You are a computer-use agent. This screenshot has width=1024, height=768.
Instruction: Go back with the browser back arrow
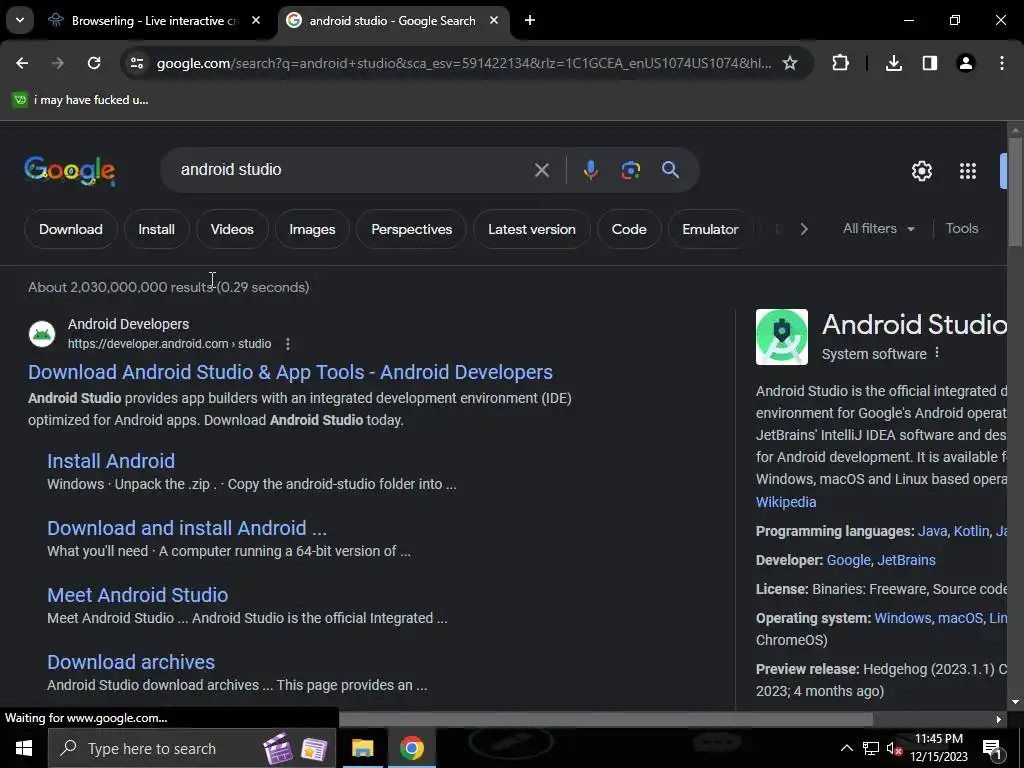click(22, 63)
